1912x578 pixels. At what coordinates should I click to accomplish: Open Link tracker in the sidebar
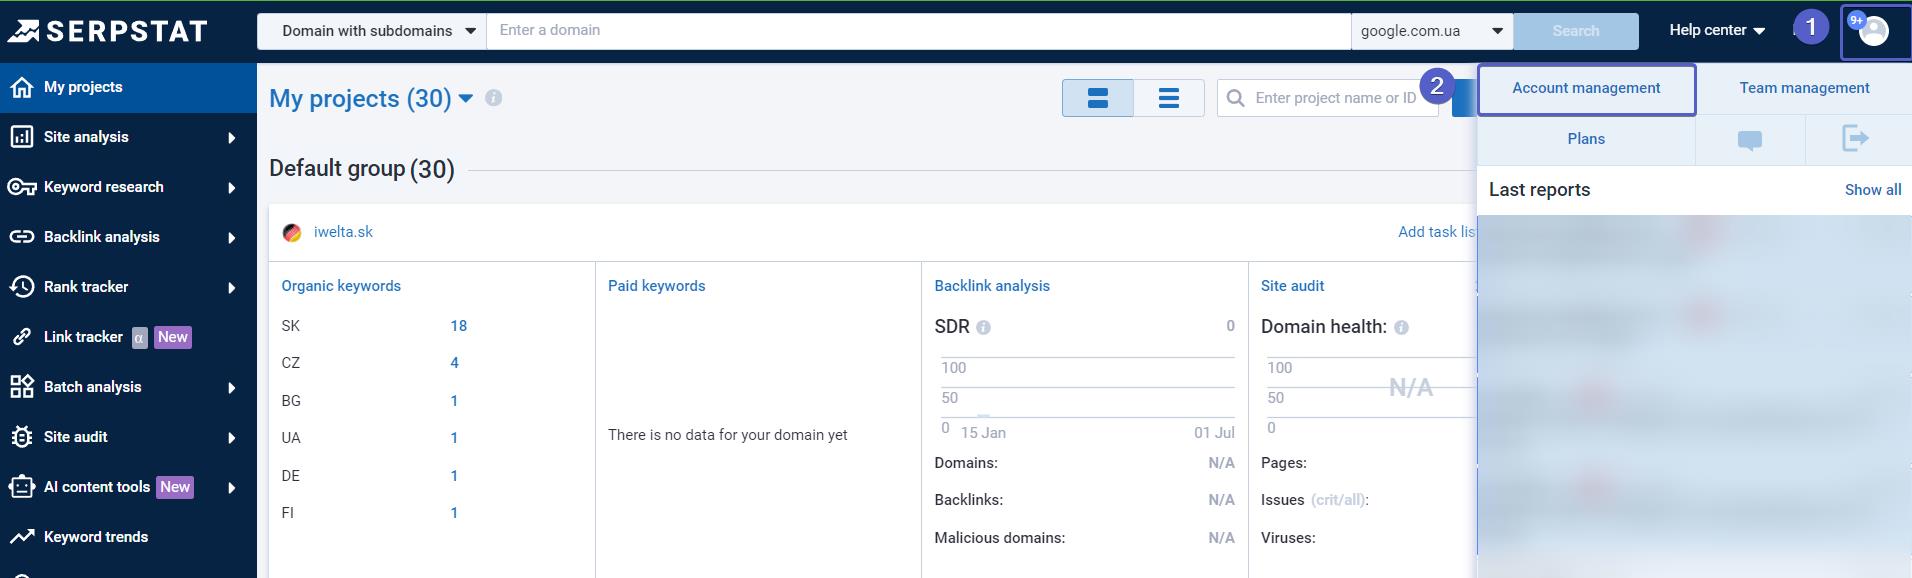(x=128, y=337)
